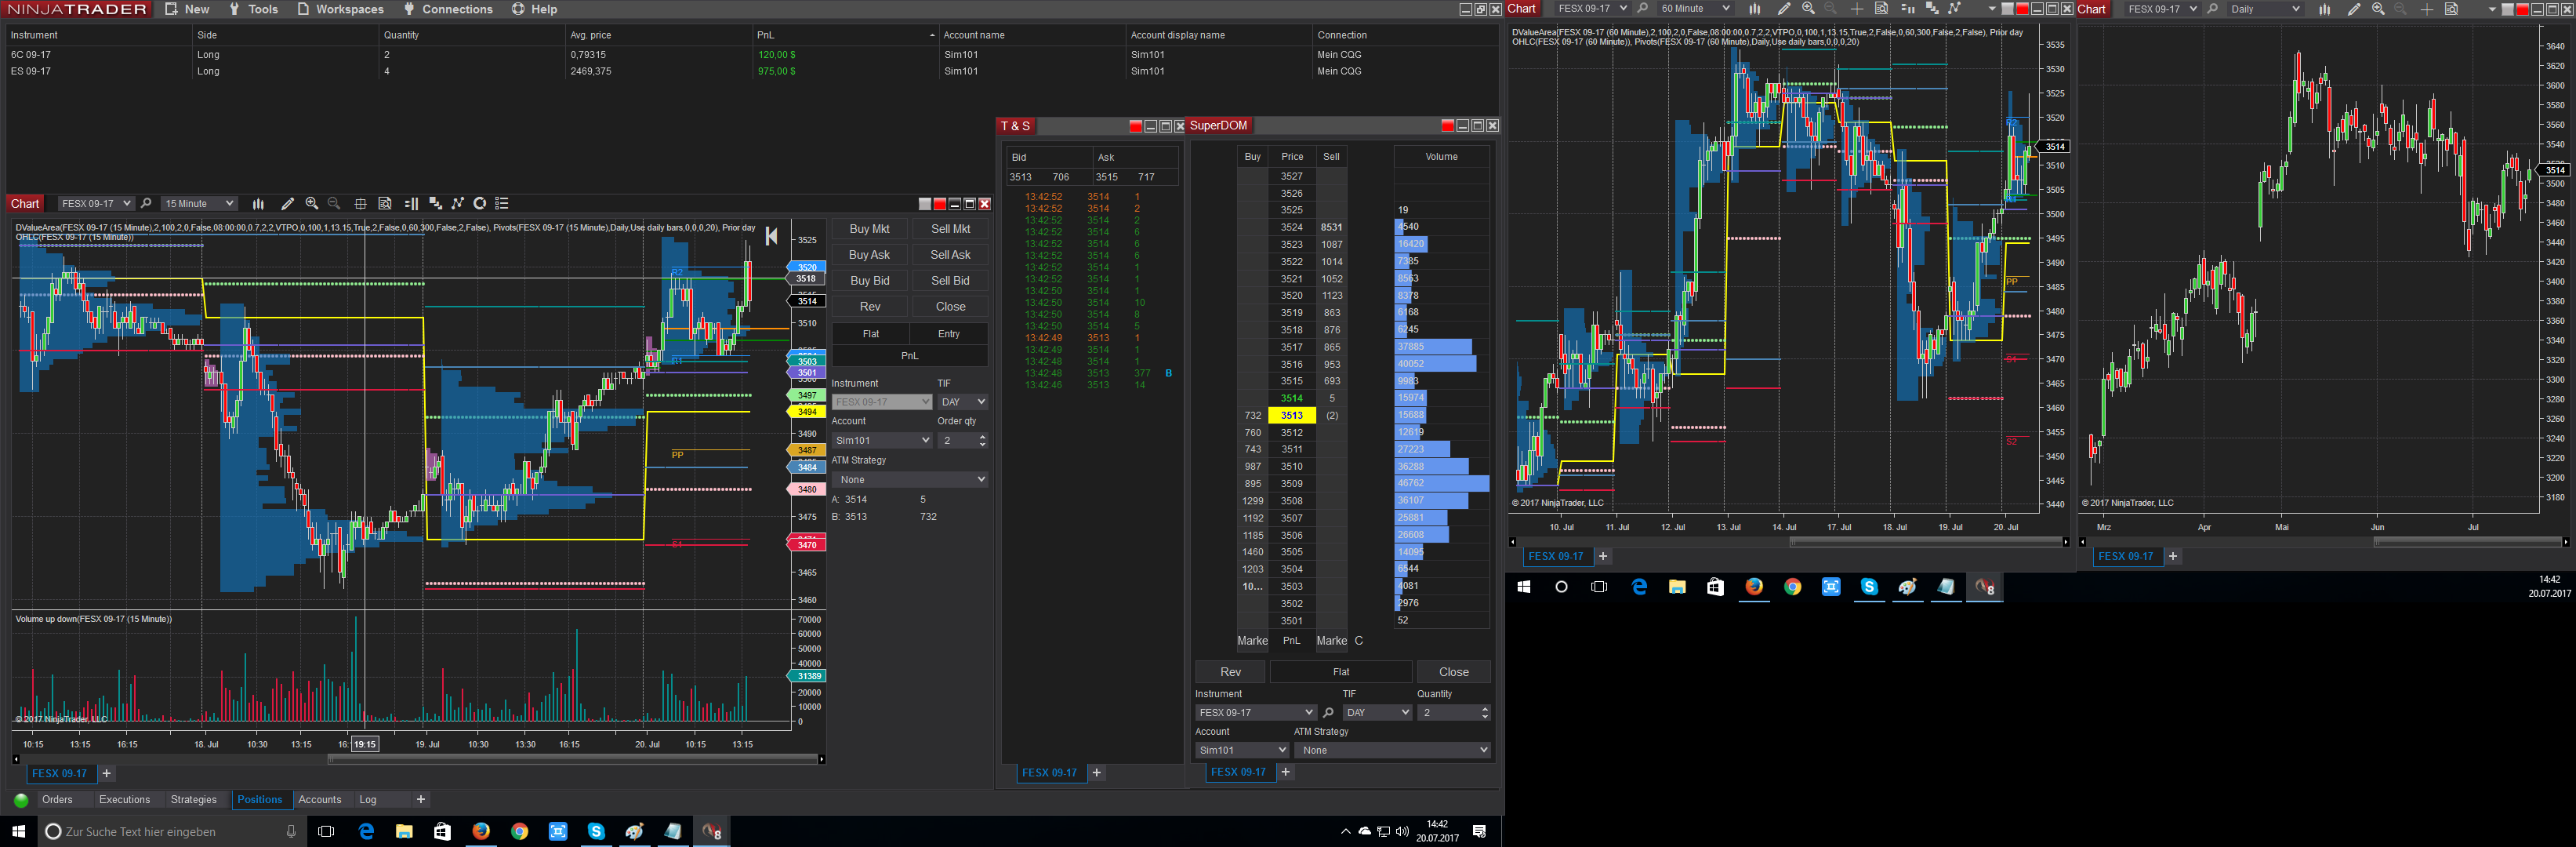Click Sell Bid in Chart Trader
Screen dimensions: 2576x847
[950, 281]
